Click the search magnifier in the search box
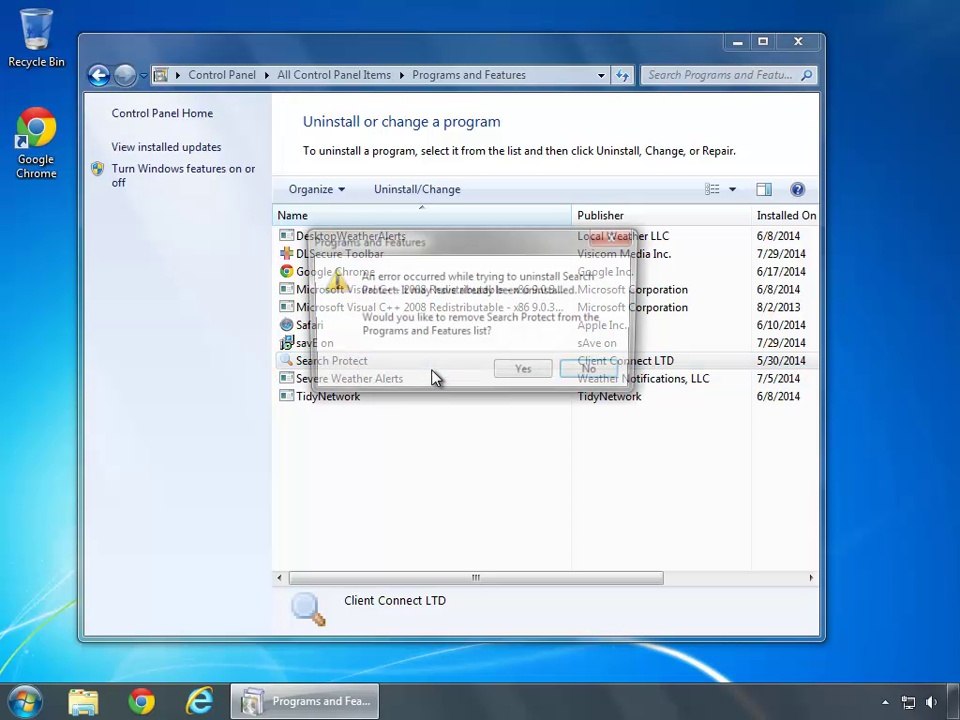 coord(806,75)
